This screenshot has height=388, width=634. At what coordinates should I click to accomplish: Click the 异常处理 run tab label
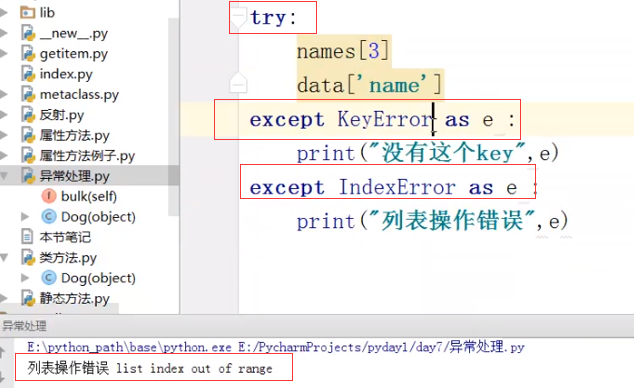(x=24, y=326)
